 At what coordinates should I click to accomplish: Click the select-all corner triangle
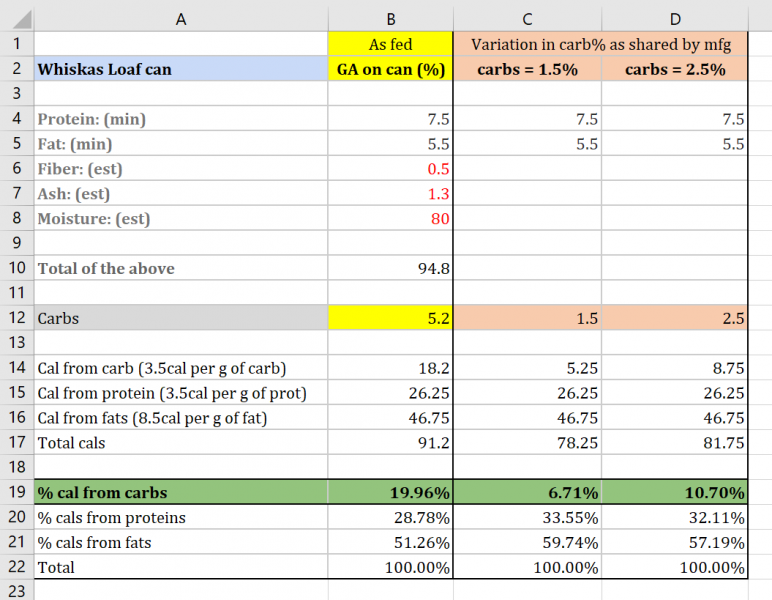[17, 17]
